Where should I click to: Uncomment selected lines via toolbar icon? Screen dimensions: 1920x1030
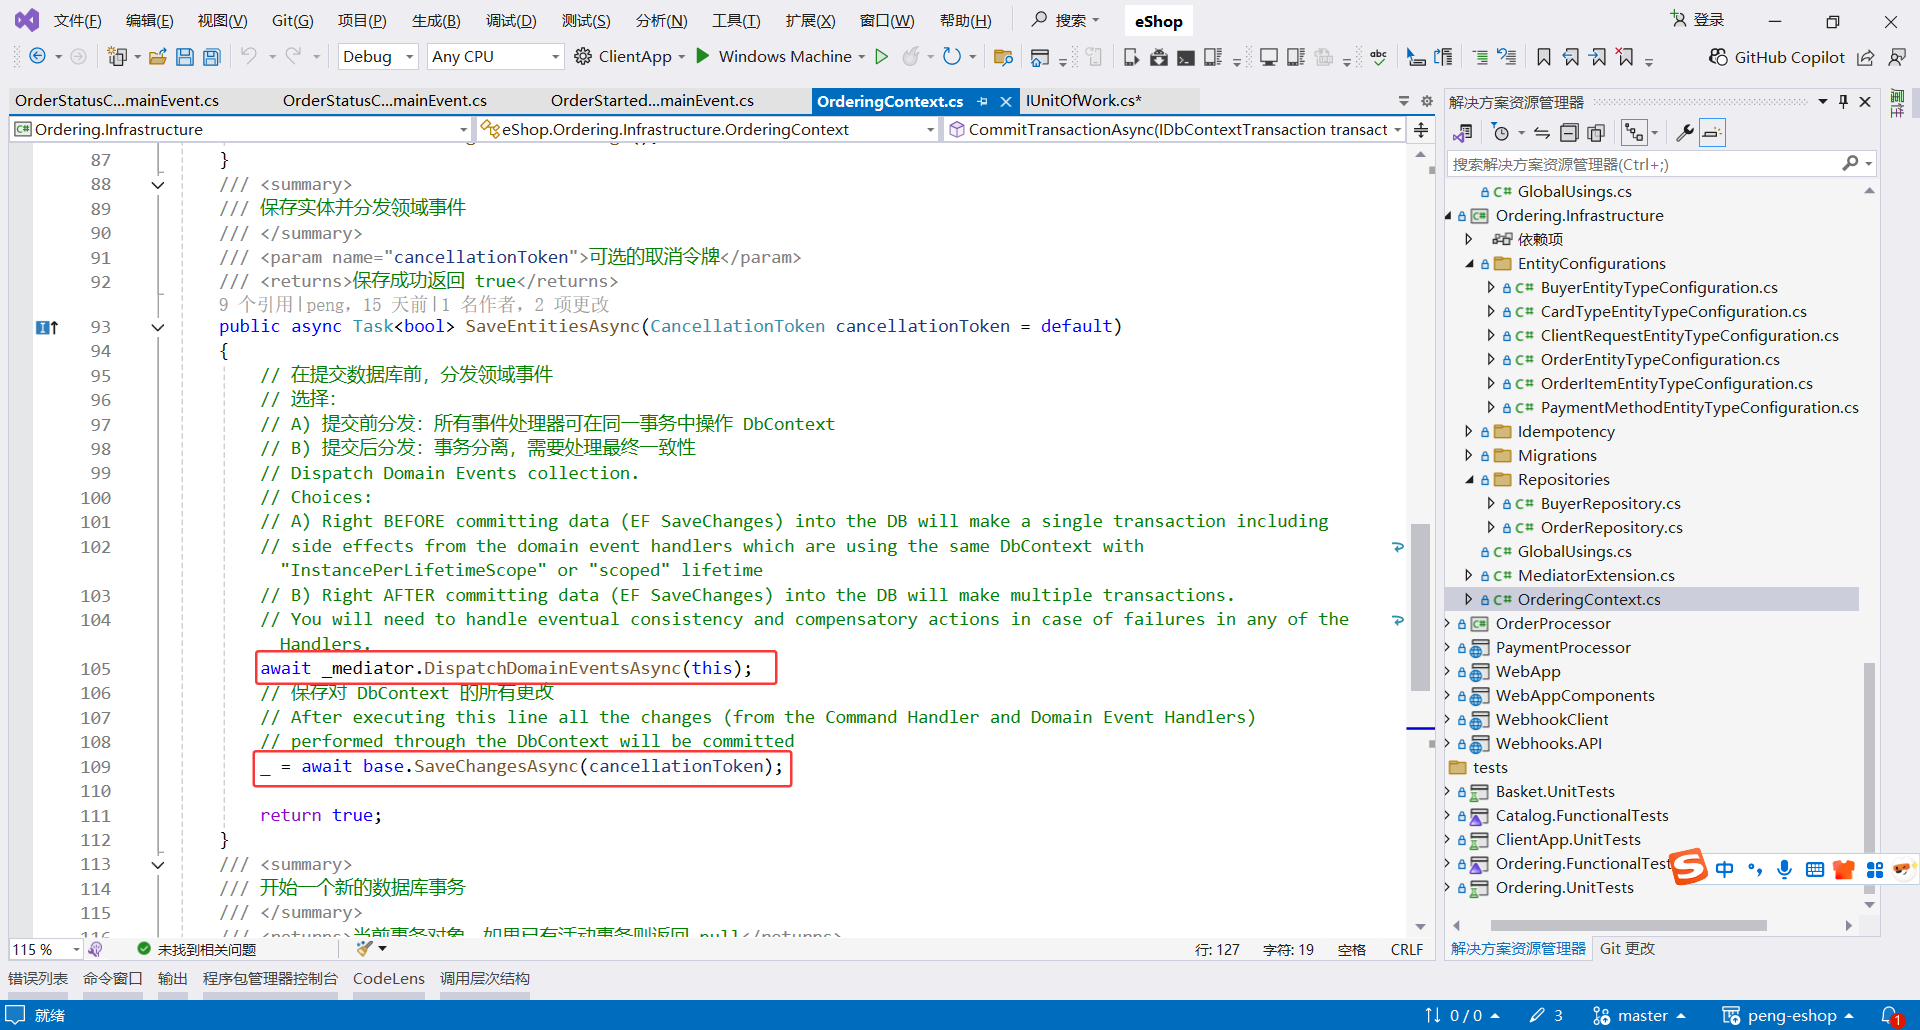click(1507, 57)
